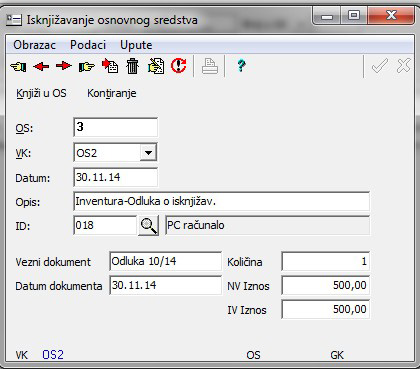
Task: Click the Datum dokumenta field
Action: coord(165,285)
